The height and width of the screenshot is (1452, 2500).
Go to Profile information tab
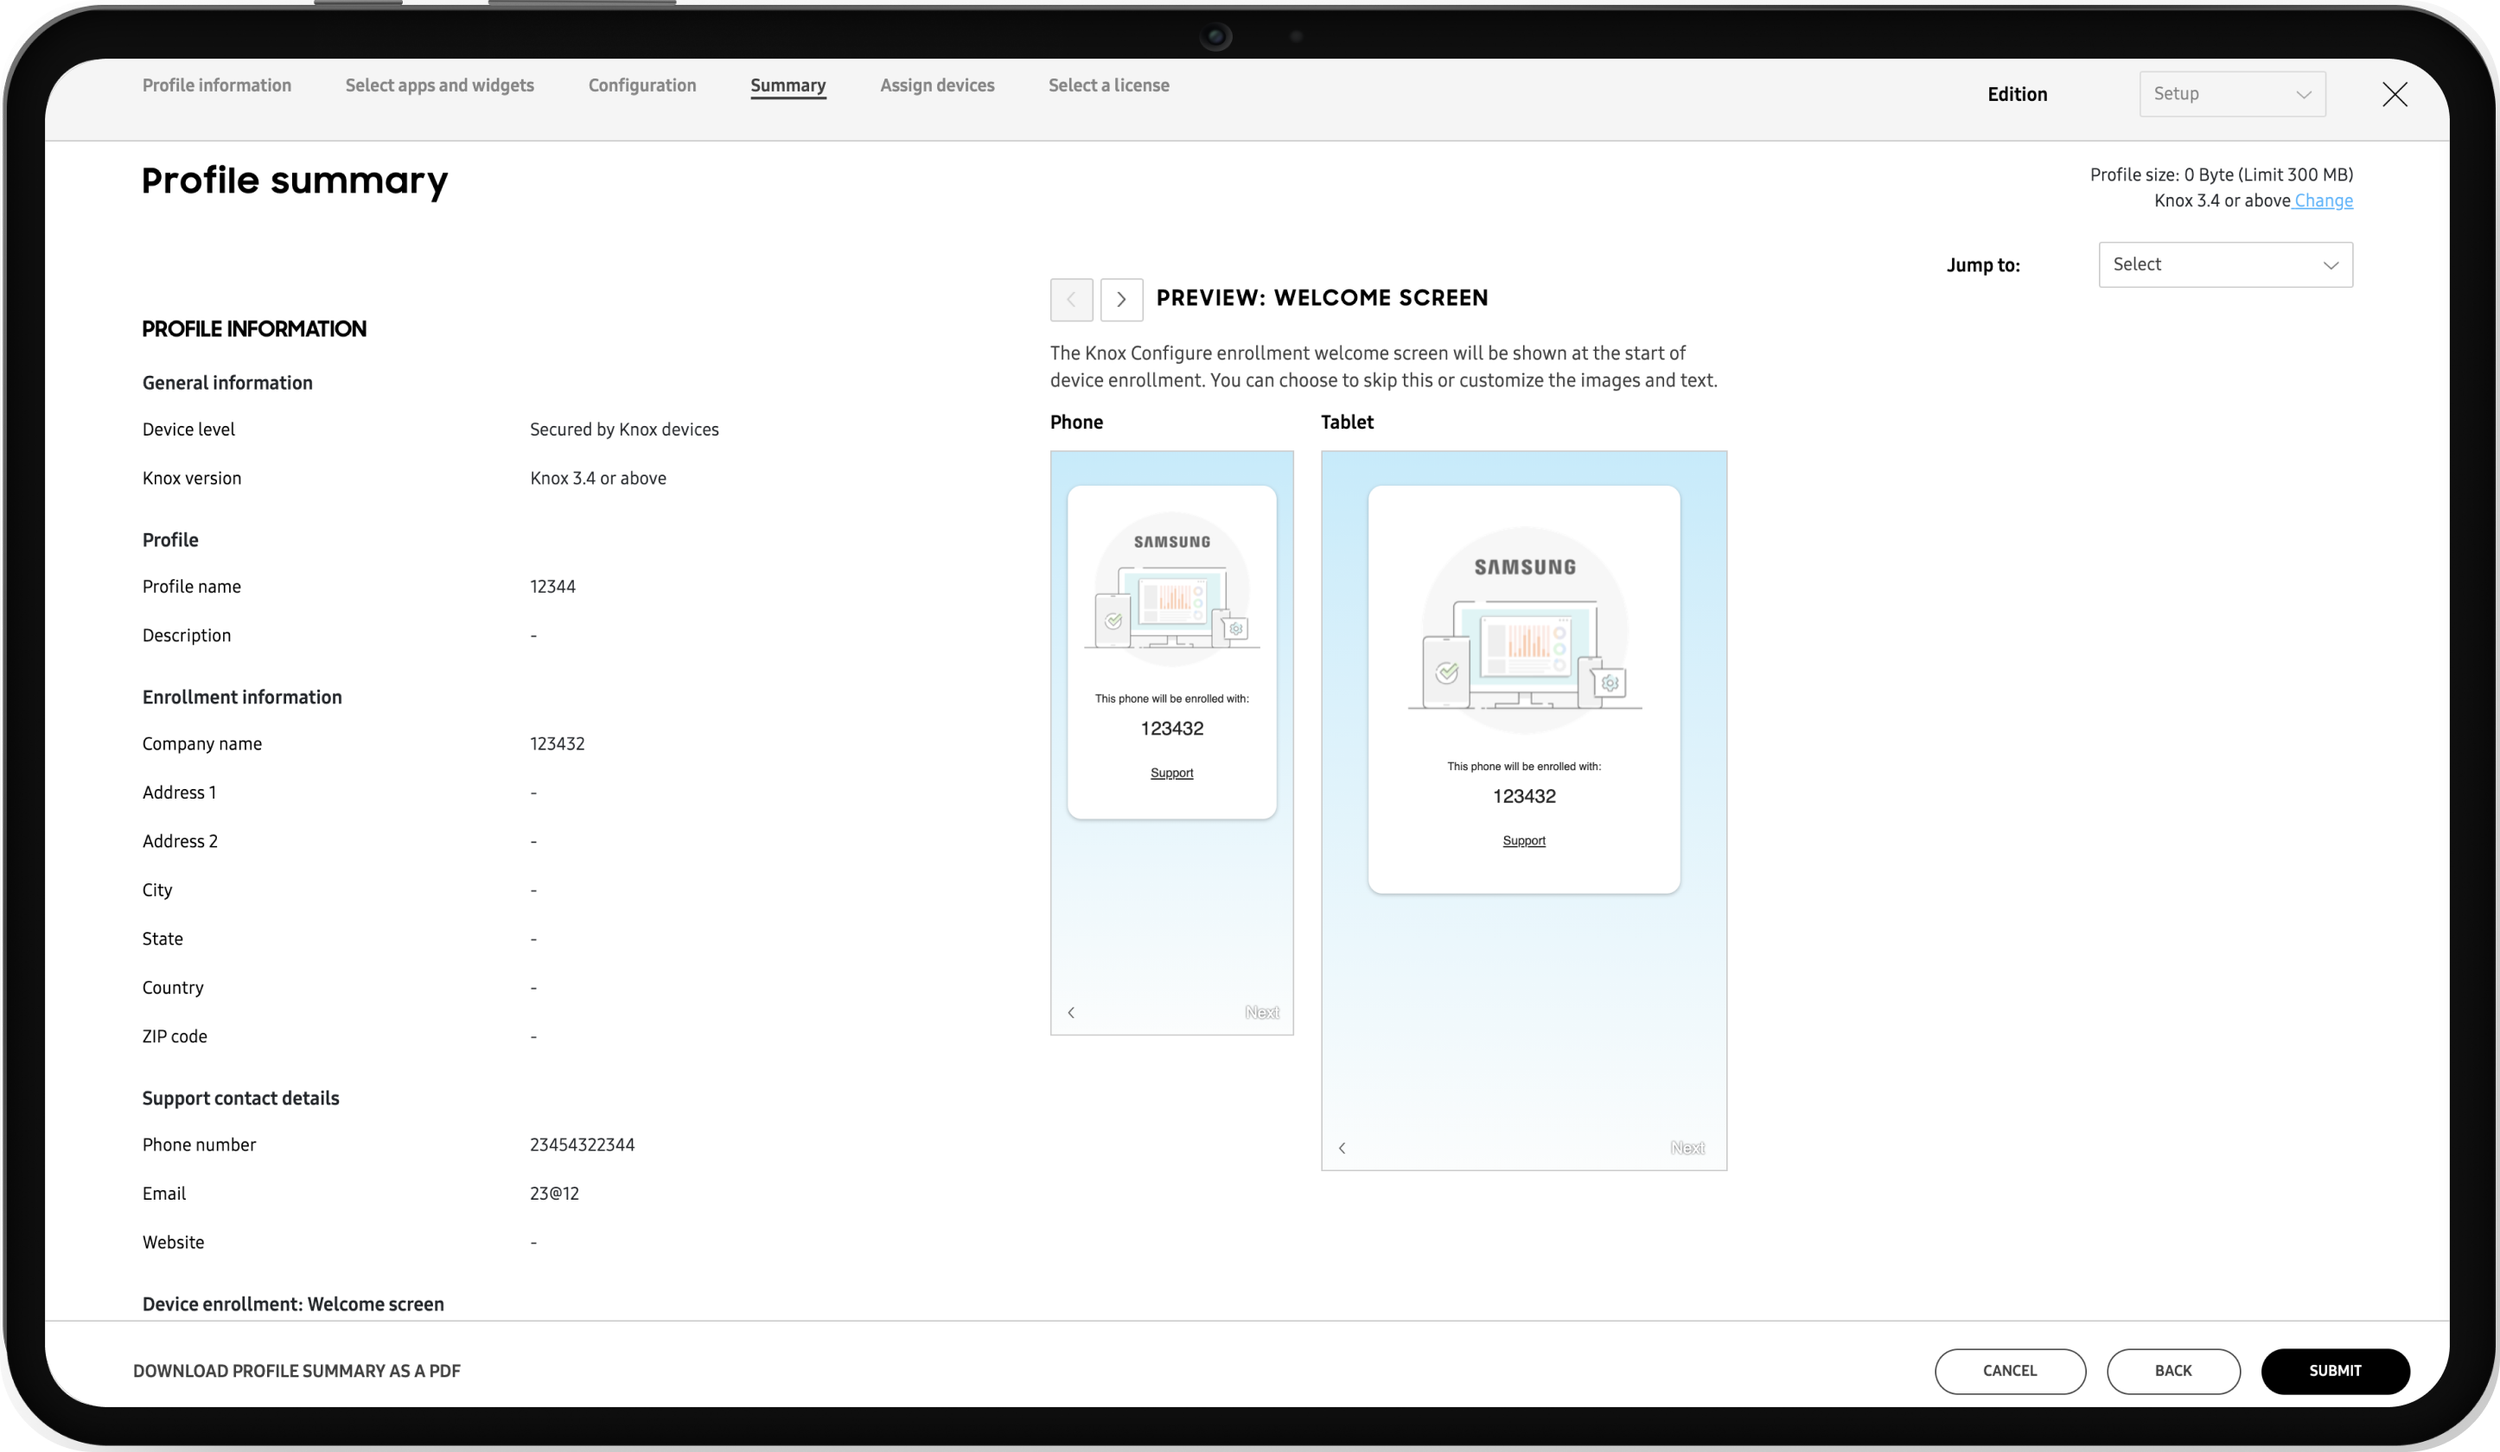coord(217,85)
